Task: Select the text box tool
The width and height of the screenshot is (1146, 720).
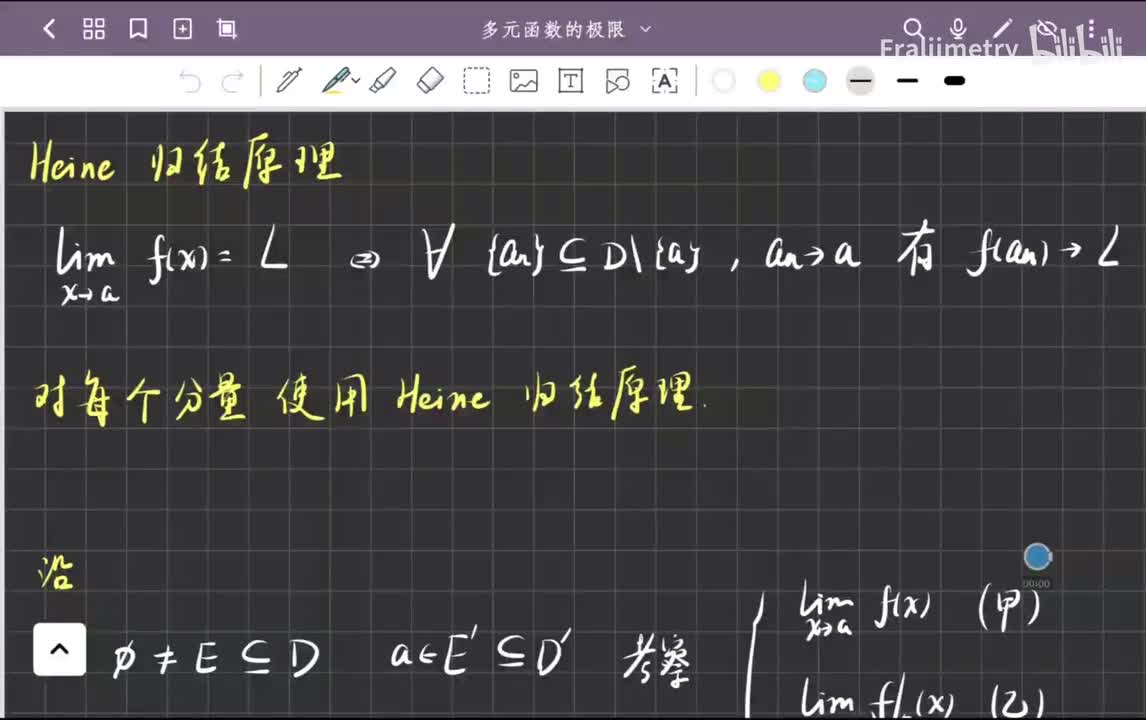Action: coord(570,80)
